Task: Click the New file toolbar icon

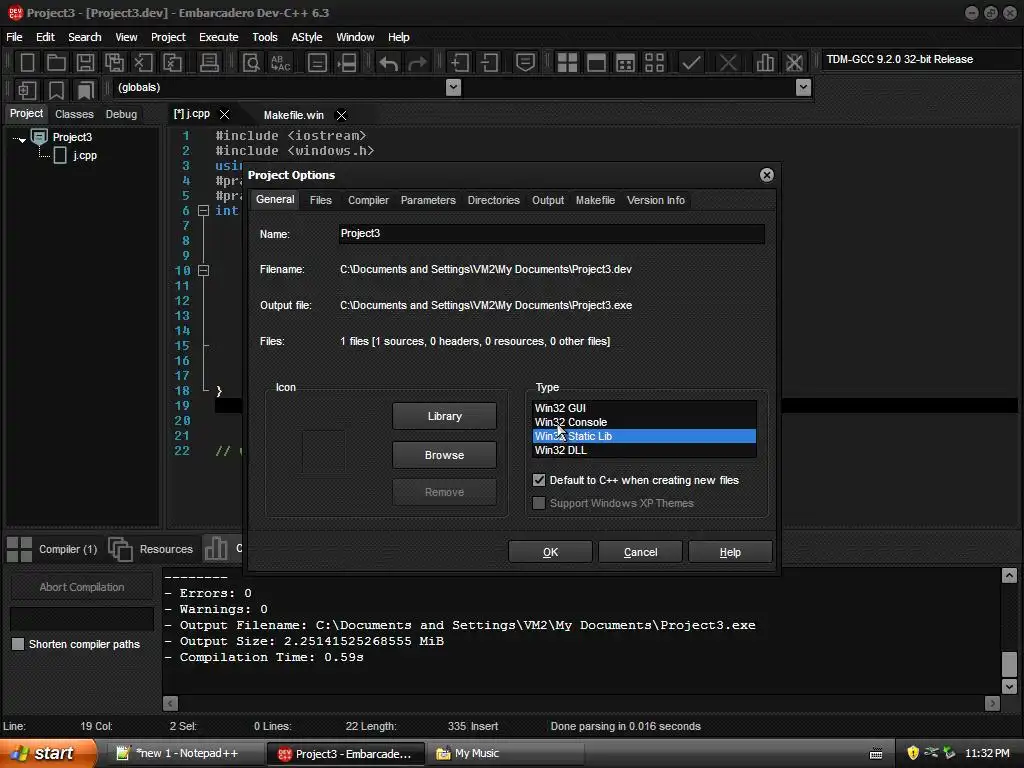Action: click(x=27, y=63)
